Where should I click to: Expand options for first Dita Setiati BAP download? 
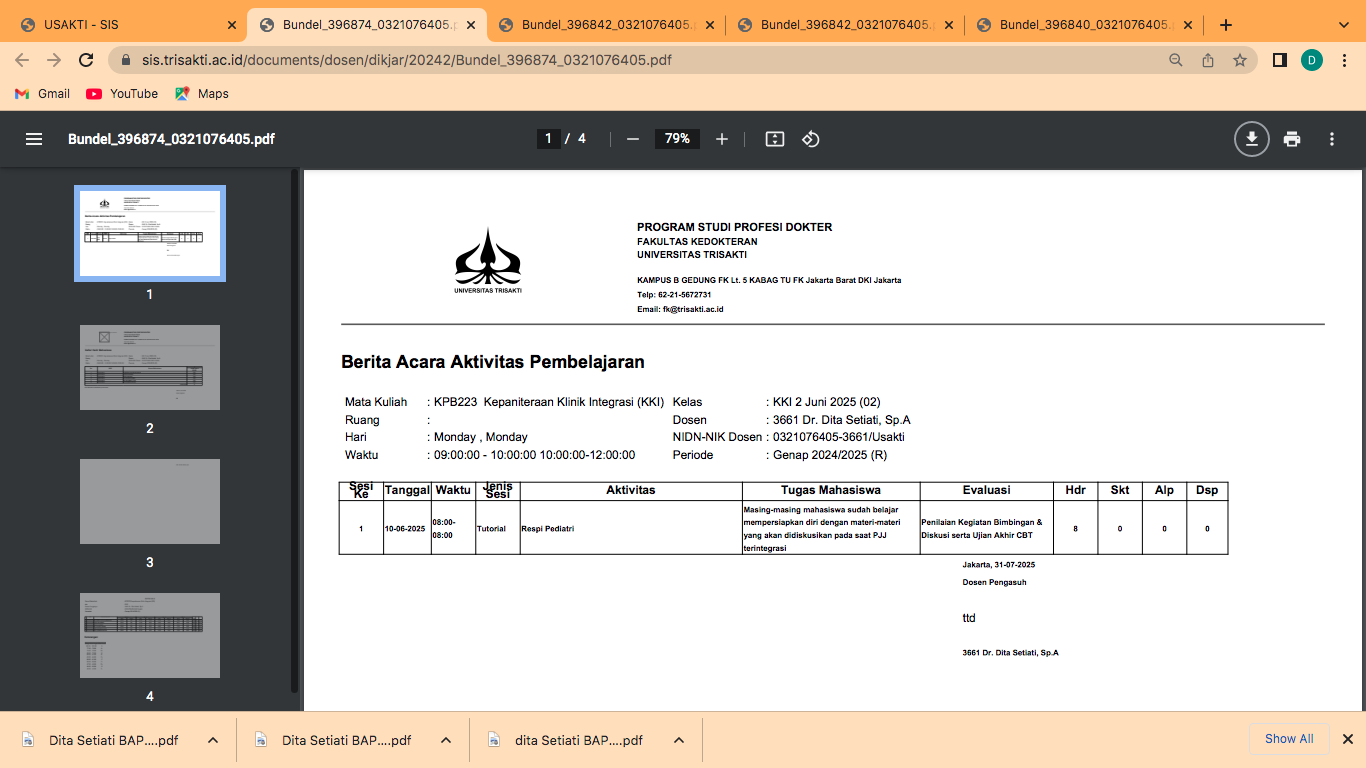pos(213,740)
